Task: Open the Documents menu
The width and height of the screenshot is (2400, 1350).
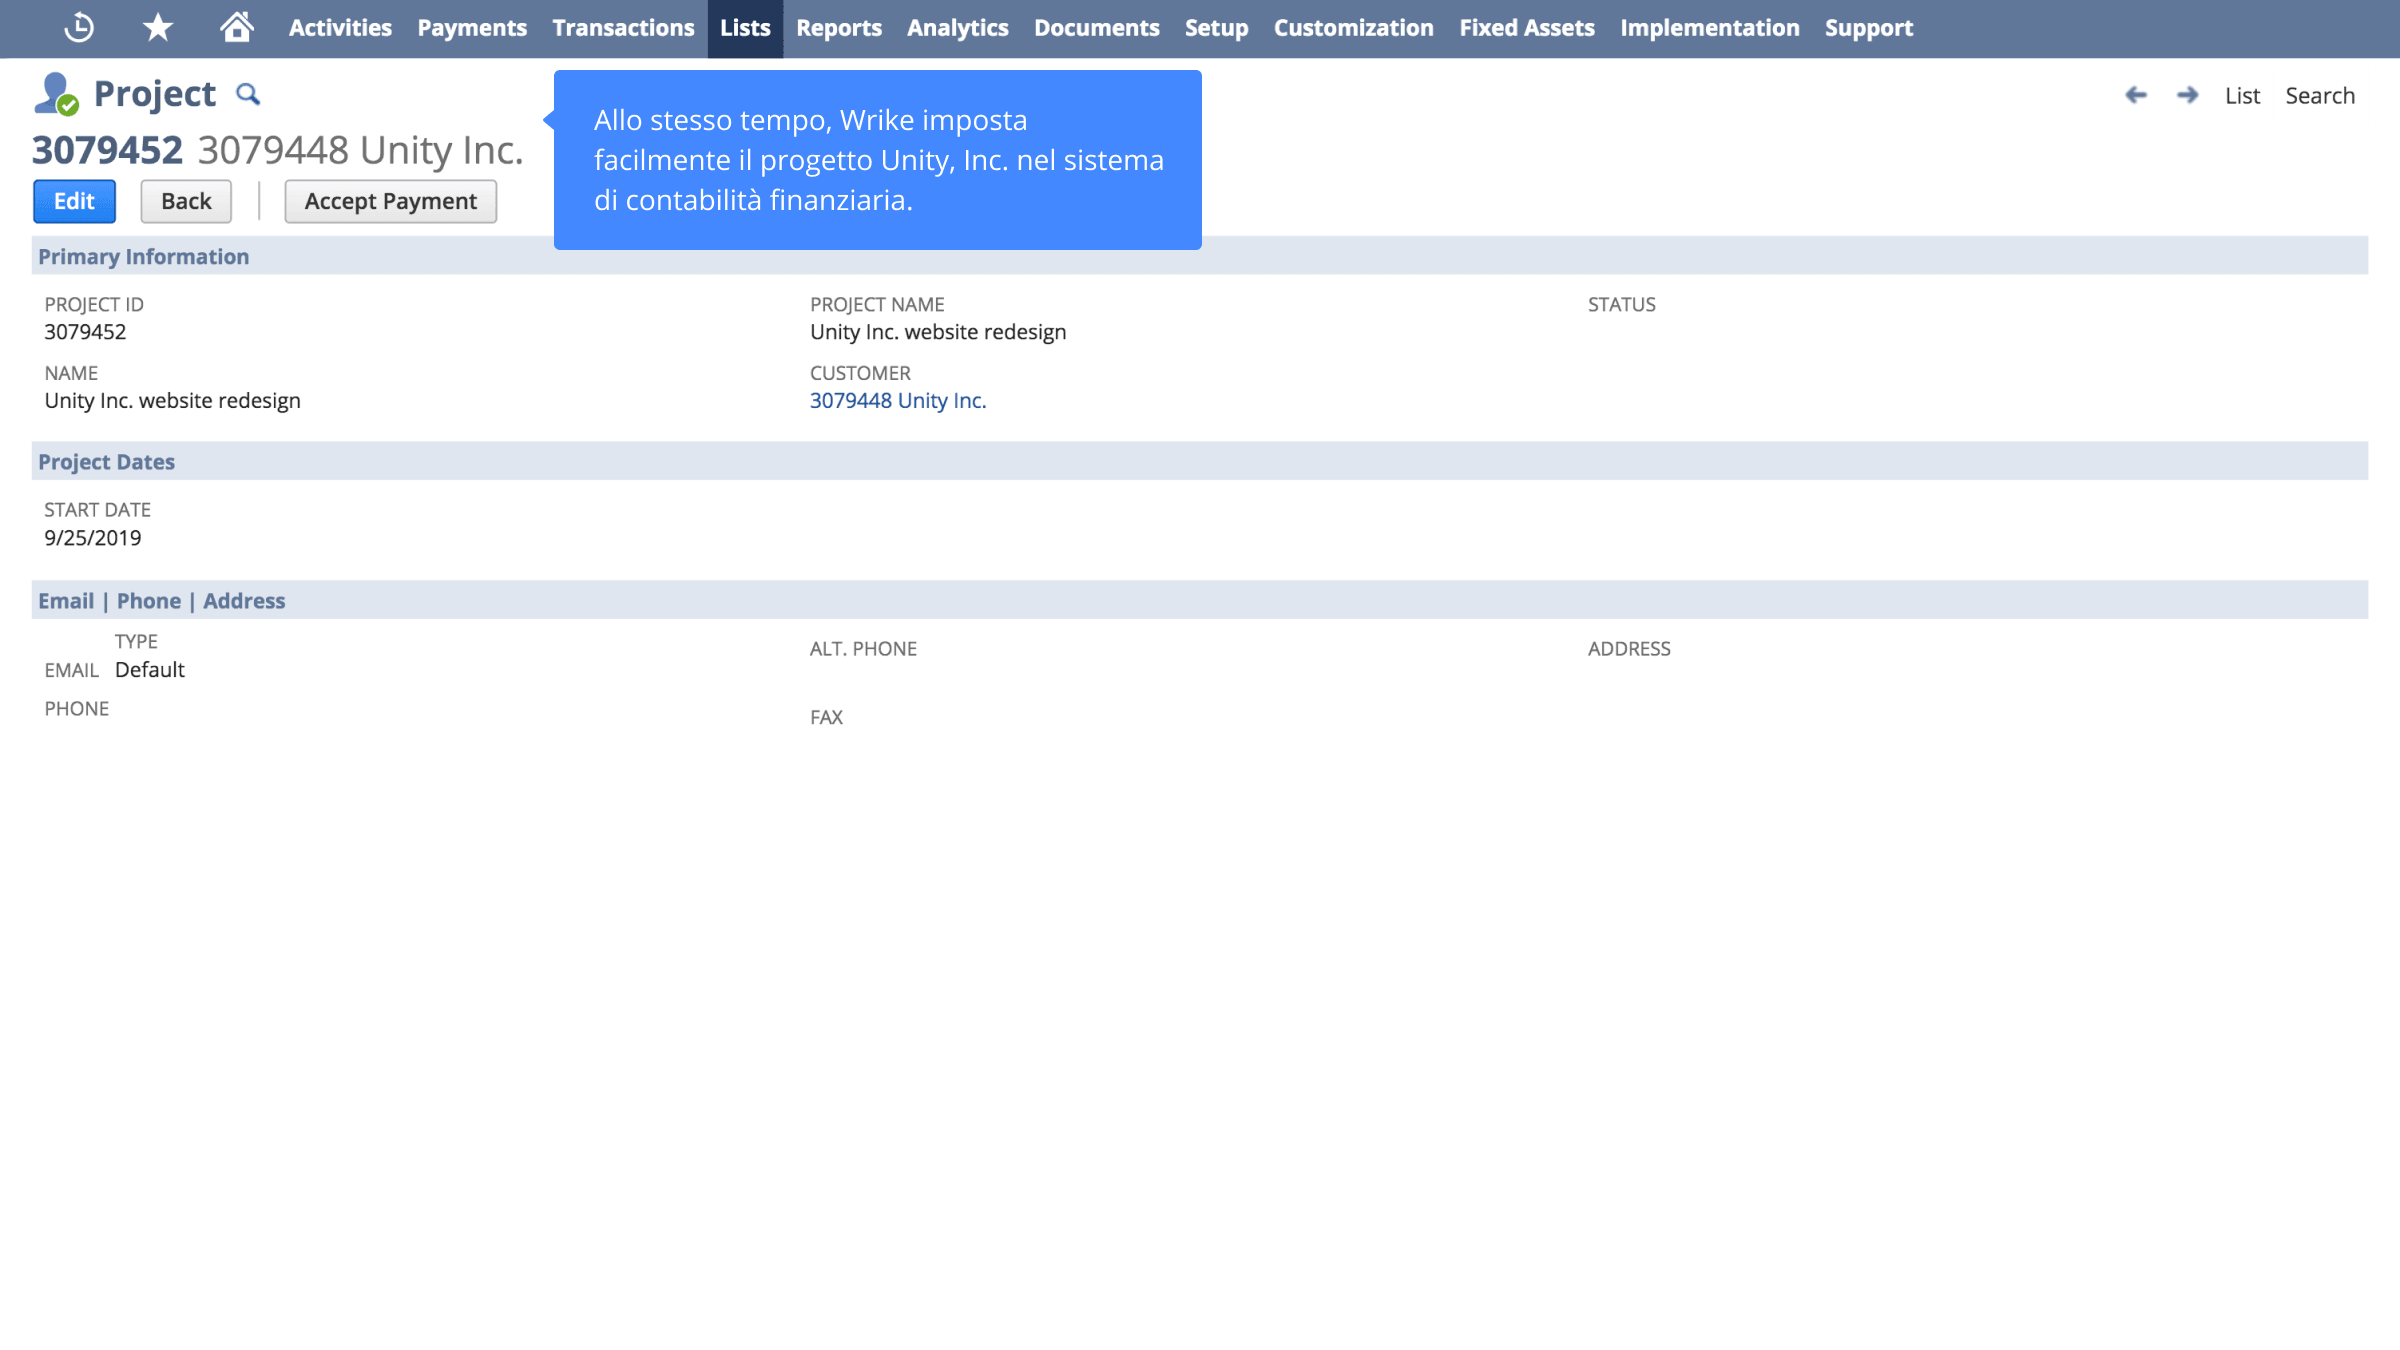Action: [x=1097, y=28]
